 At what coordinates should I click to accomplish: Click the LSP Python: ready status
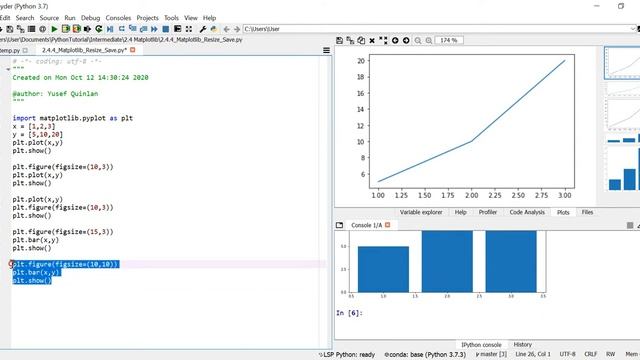coord(347,355)
